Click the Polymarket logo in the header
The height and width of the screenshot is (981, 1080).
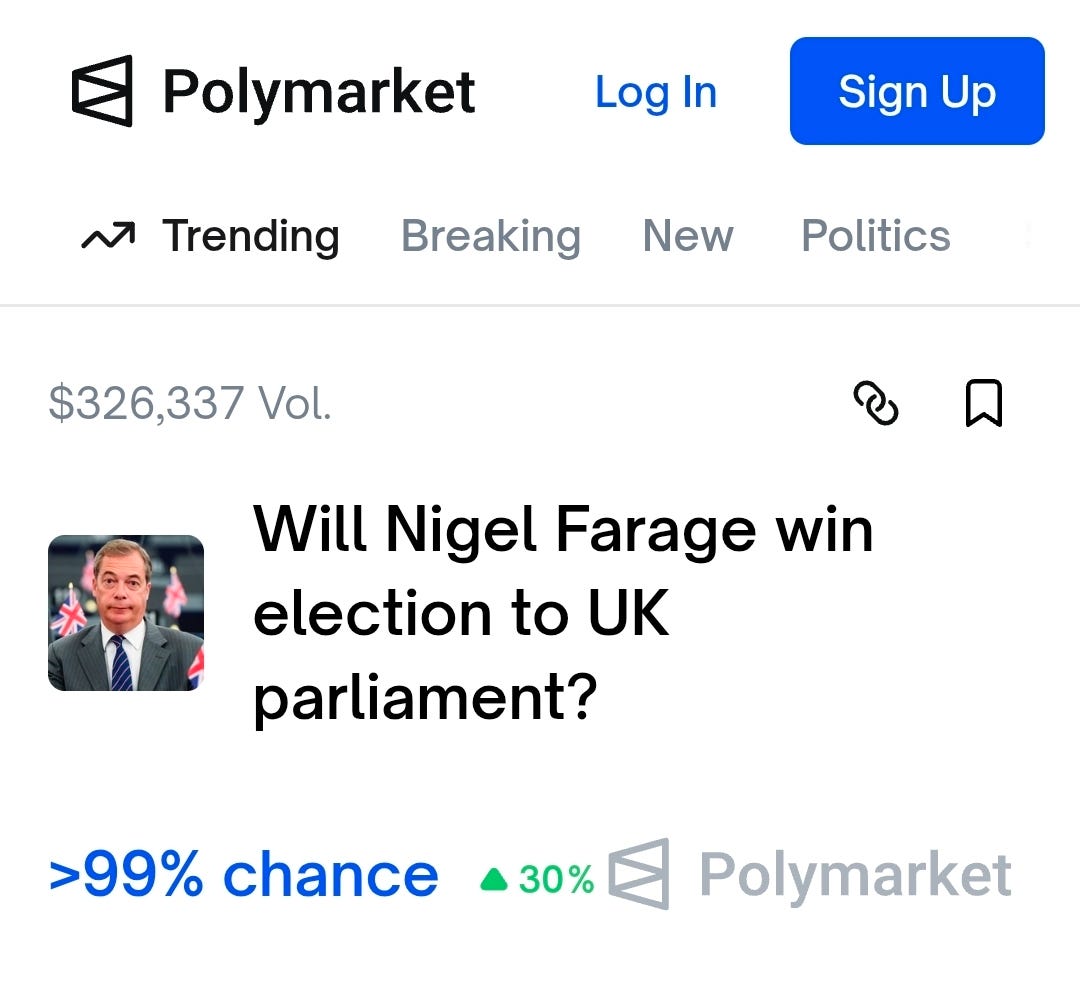[x=103, y=91]
